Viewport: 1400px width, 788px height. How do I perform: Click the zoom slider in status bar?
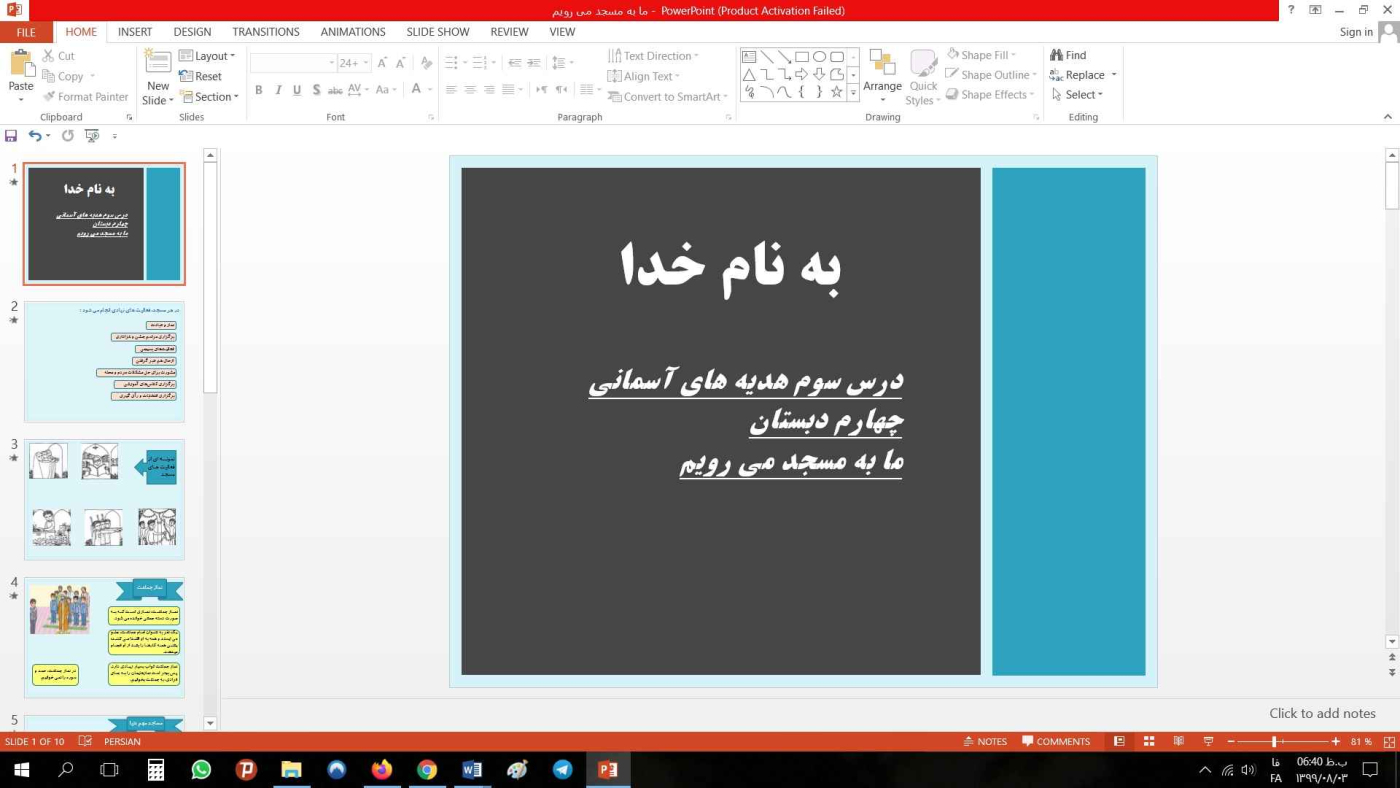[x=1274, y=742]
